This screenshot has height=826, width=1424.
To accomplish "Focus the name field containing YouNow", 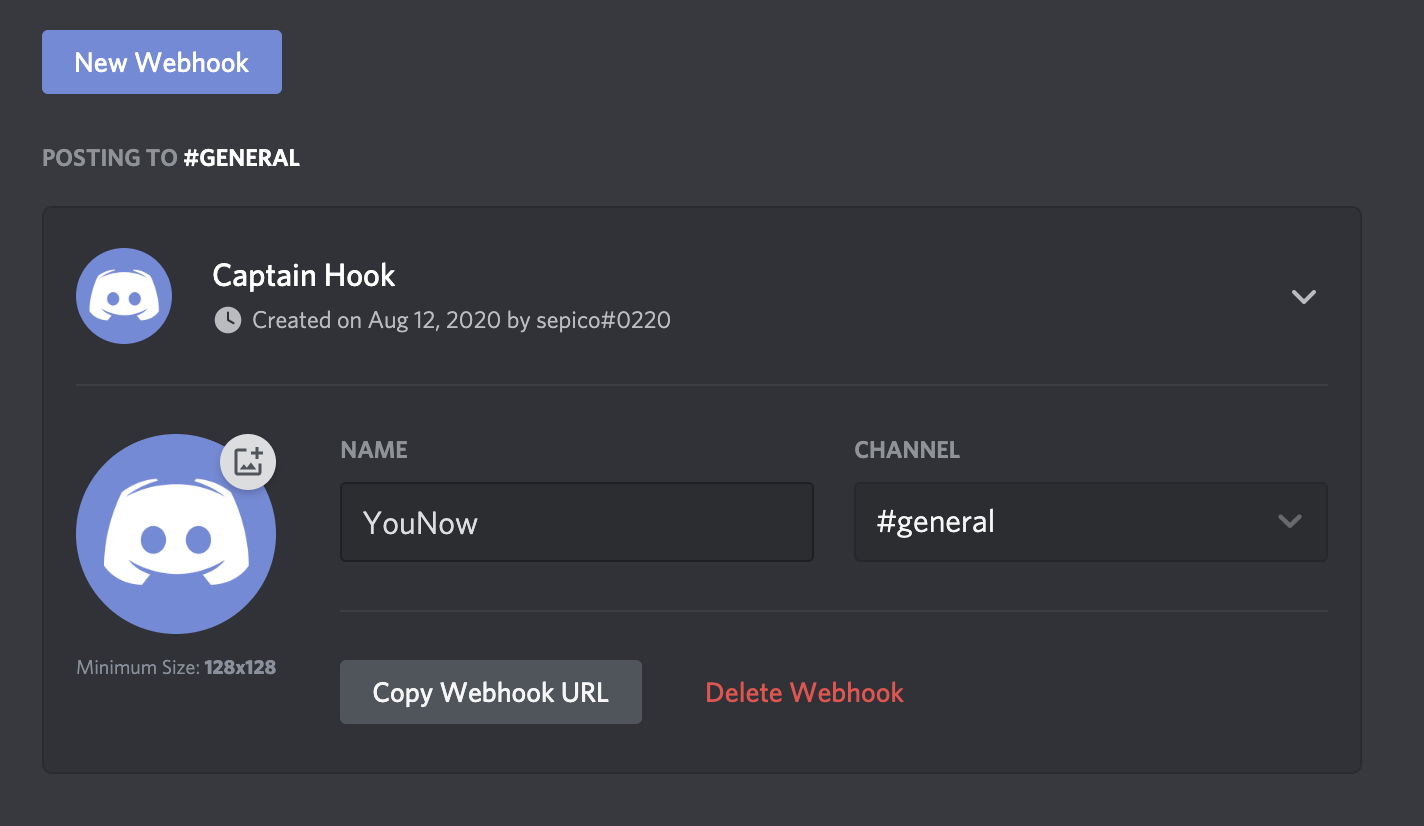I will (576, 522).
